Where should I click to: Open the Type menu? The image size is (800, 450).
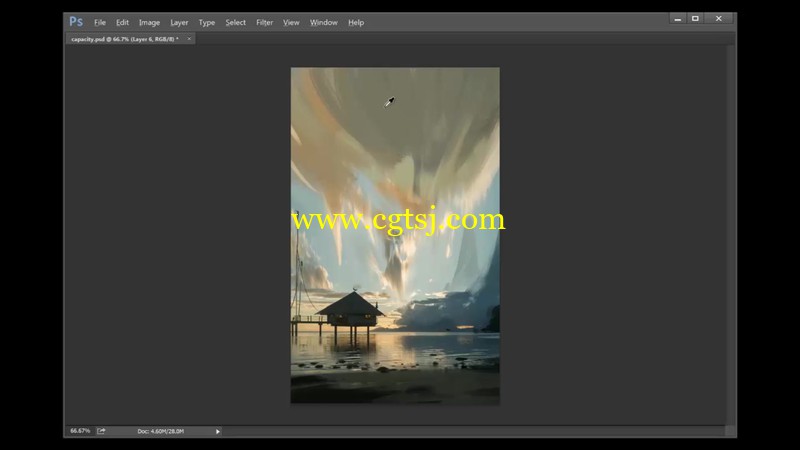point(207,22)
